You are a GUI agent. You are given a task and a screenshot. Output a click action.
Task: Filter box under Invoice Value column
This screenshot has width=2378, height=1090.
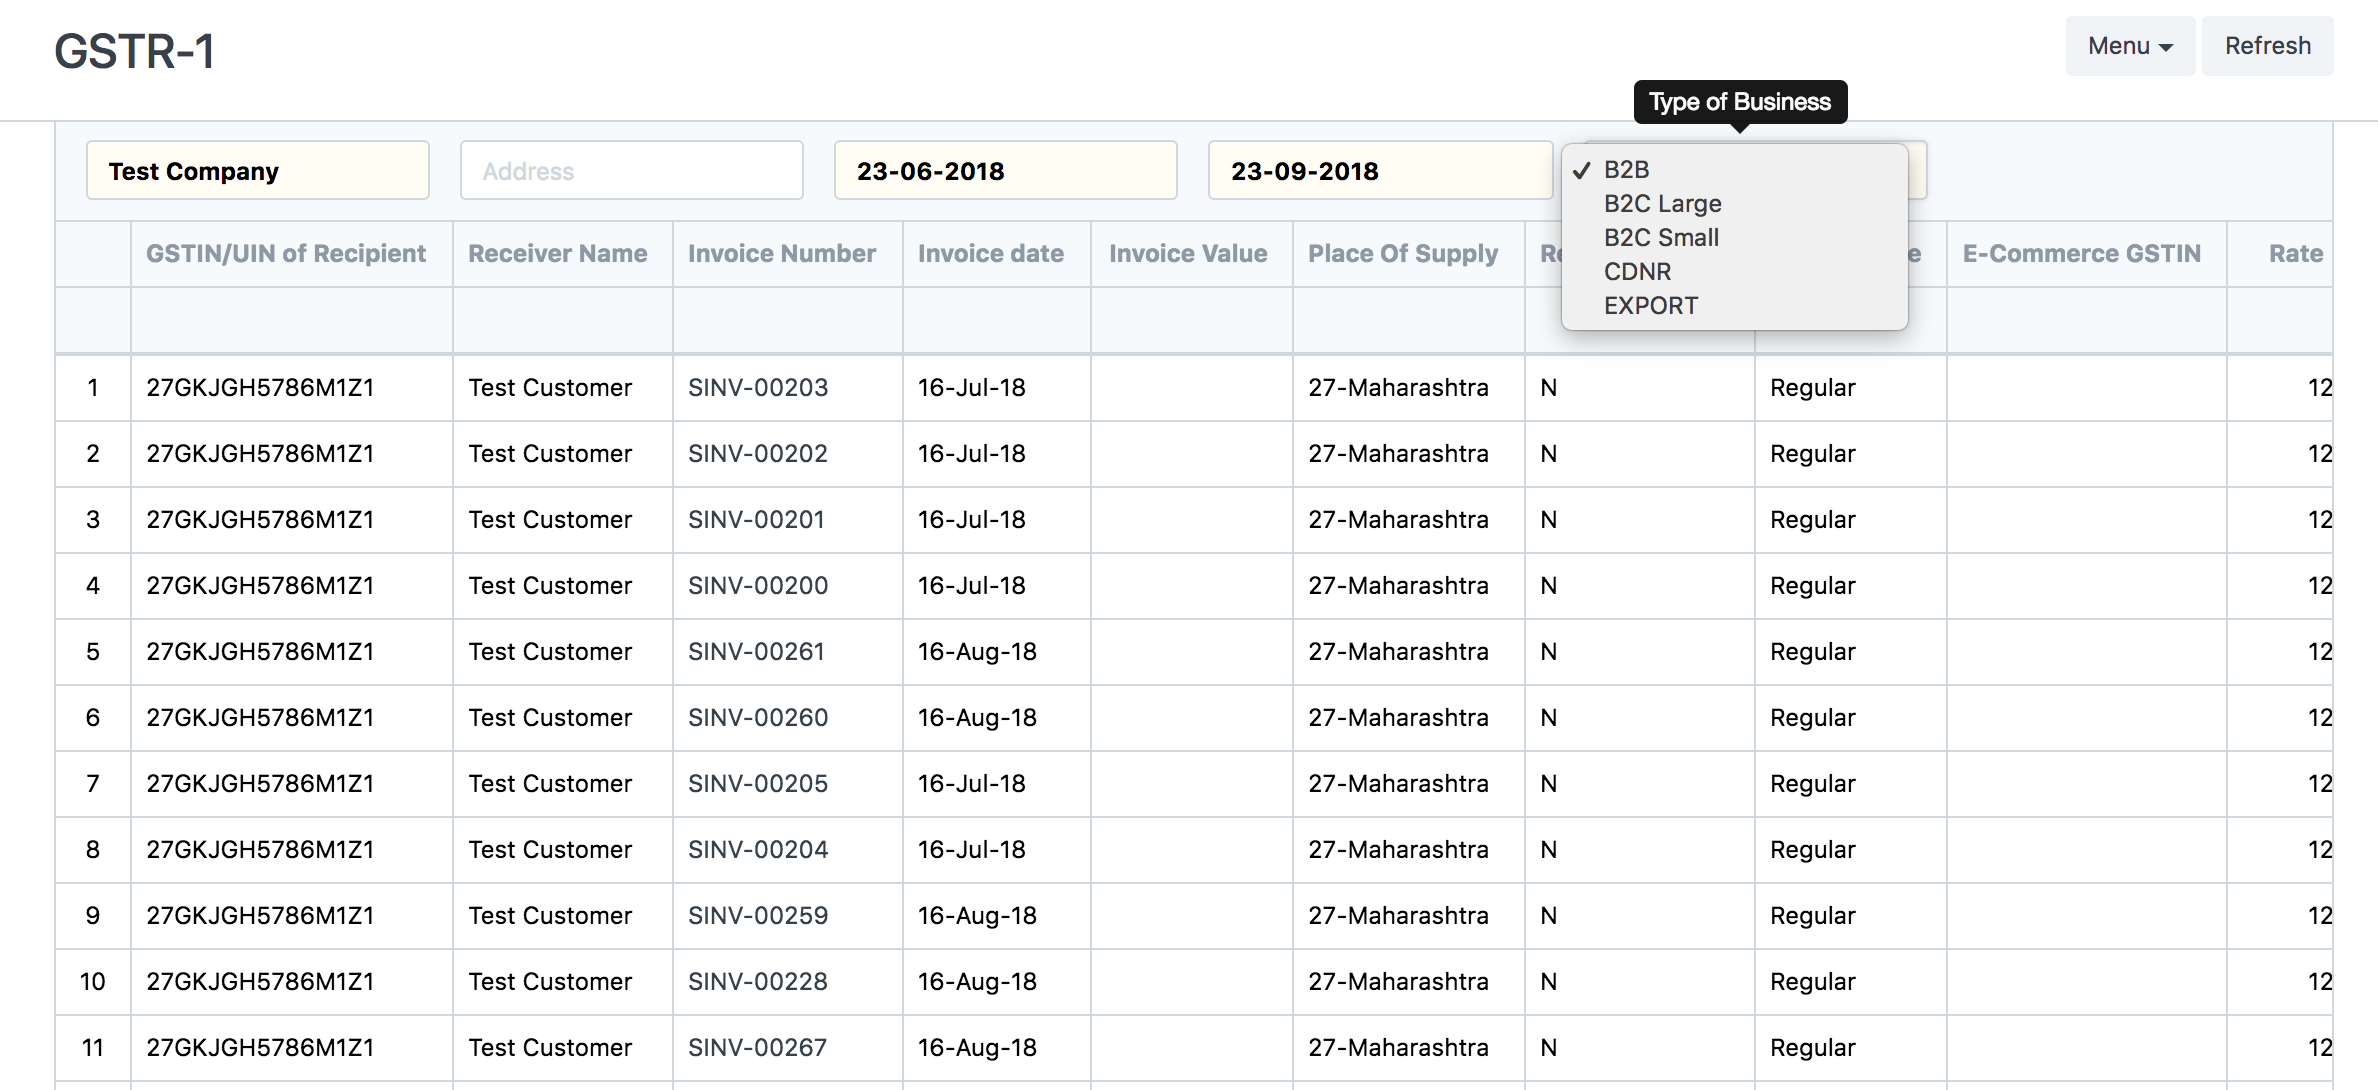1192,321
